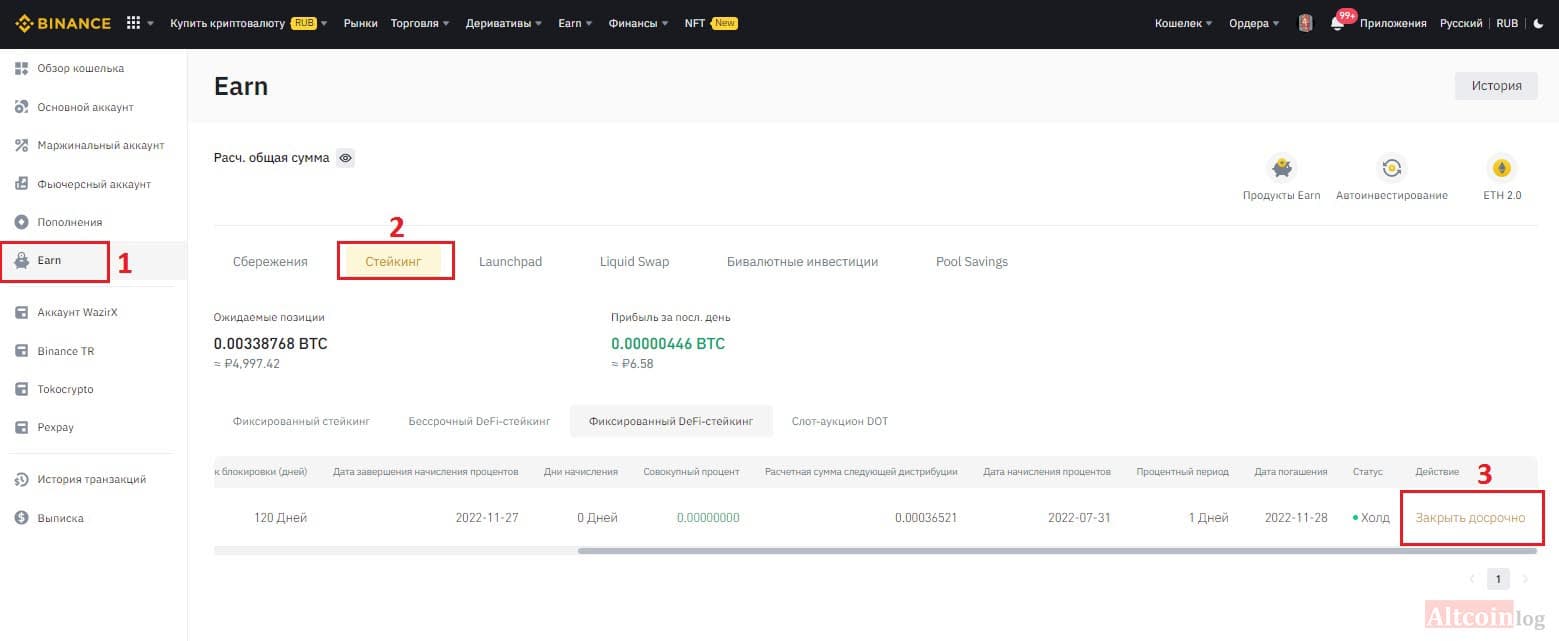Select page 1 in pagination
The height and width of the screenshot is (641, 1559).
[1497, 579]
